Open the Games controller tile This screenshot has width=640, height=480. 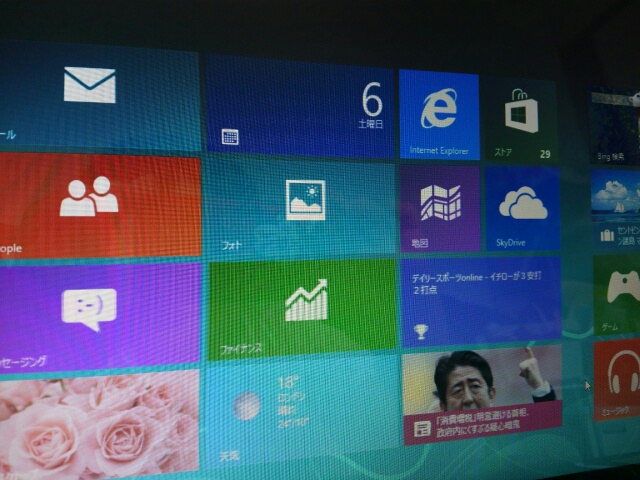pyautogui.click(x=617, y=295)
